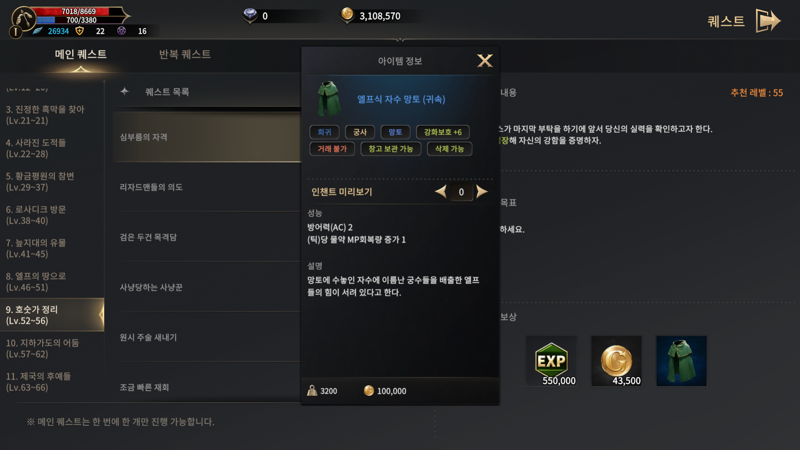Click the cloak icon in item info
Screen dimensions: 800x450
tap(329, 98)
